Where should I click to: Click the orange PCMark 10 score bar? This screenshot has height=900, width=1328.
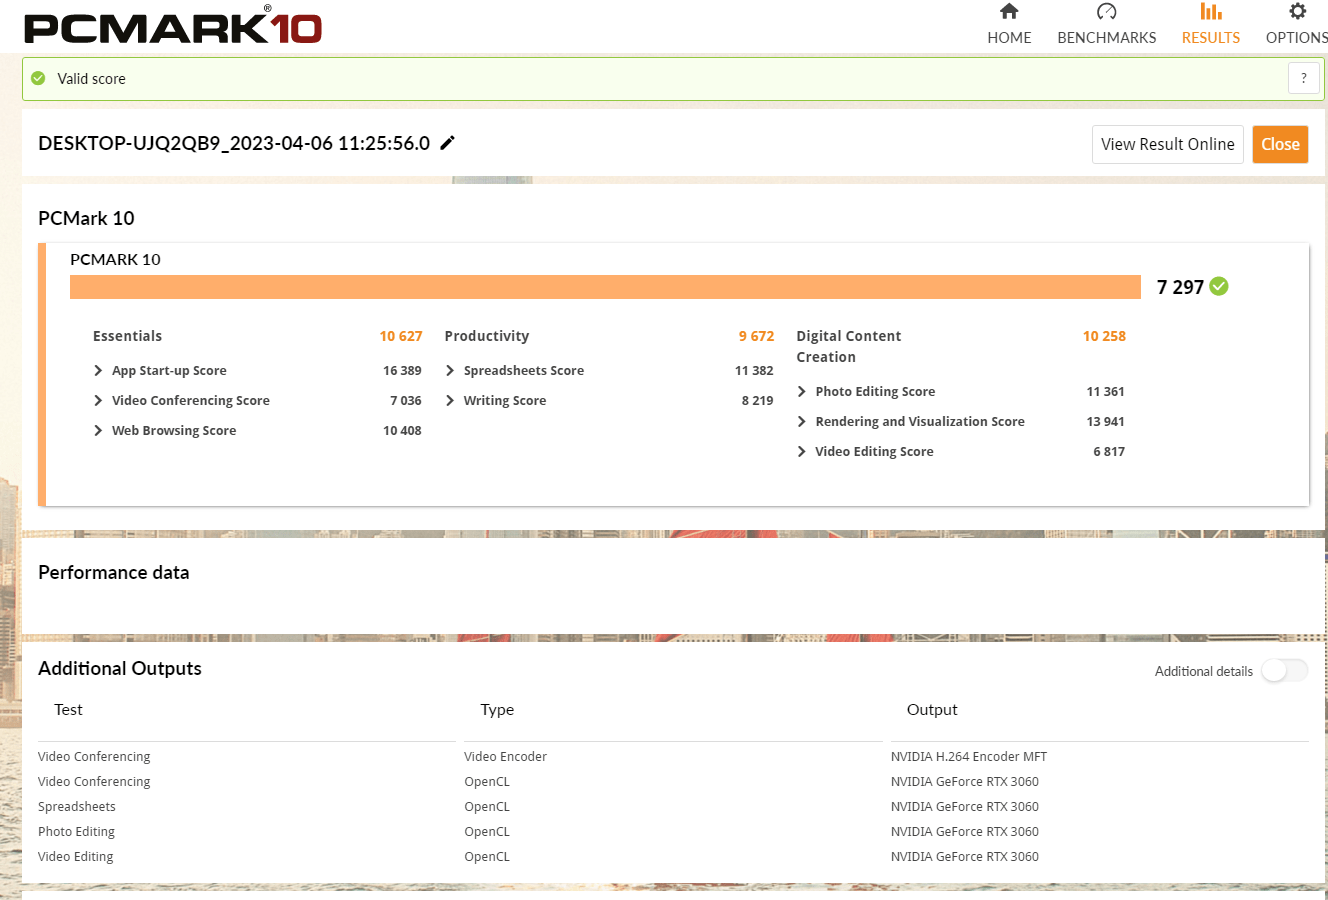click(605, 287)
